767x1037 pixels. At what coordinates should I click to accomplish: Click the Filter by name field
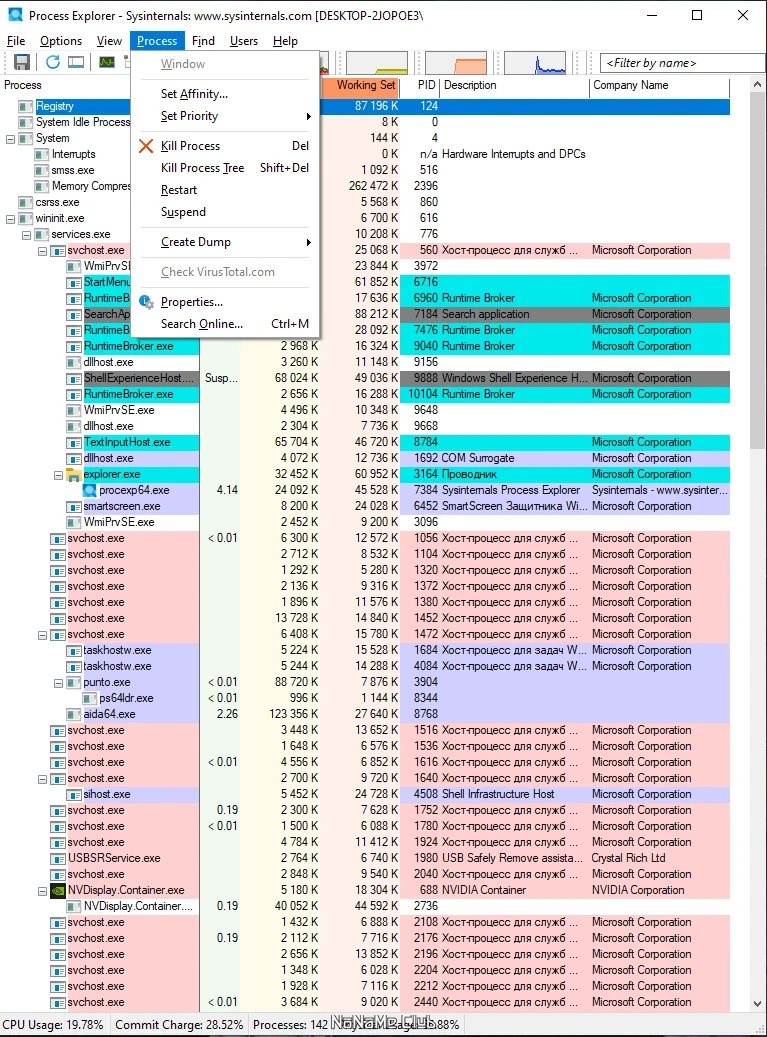(x=682, y=63)
